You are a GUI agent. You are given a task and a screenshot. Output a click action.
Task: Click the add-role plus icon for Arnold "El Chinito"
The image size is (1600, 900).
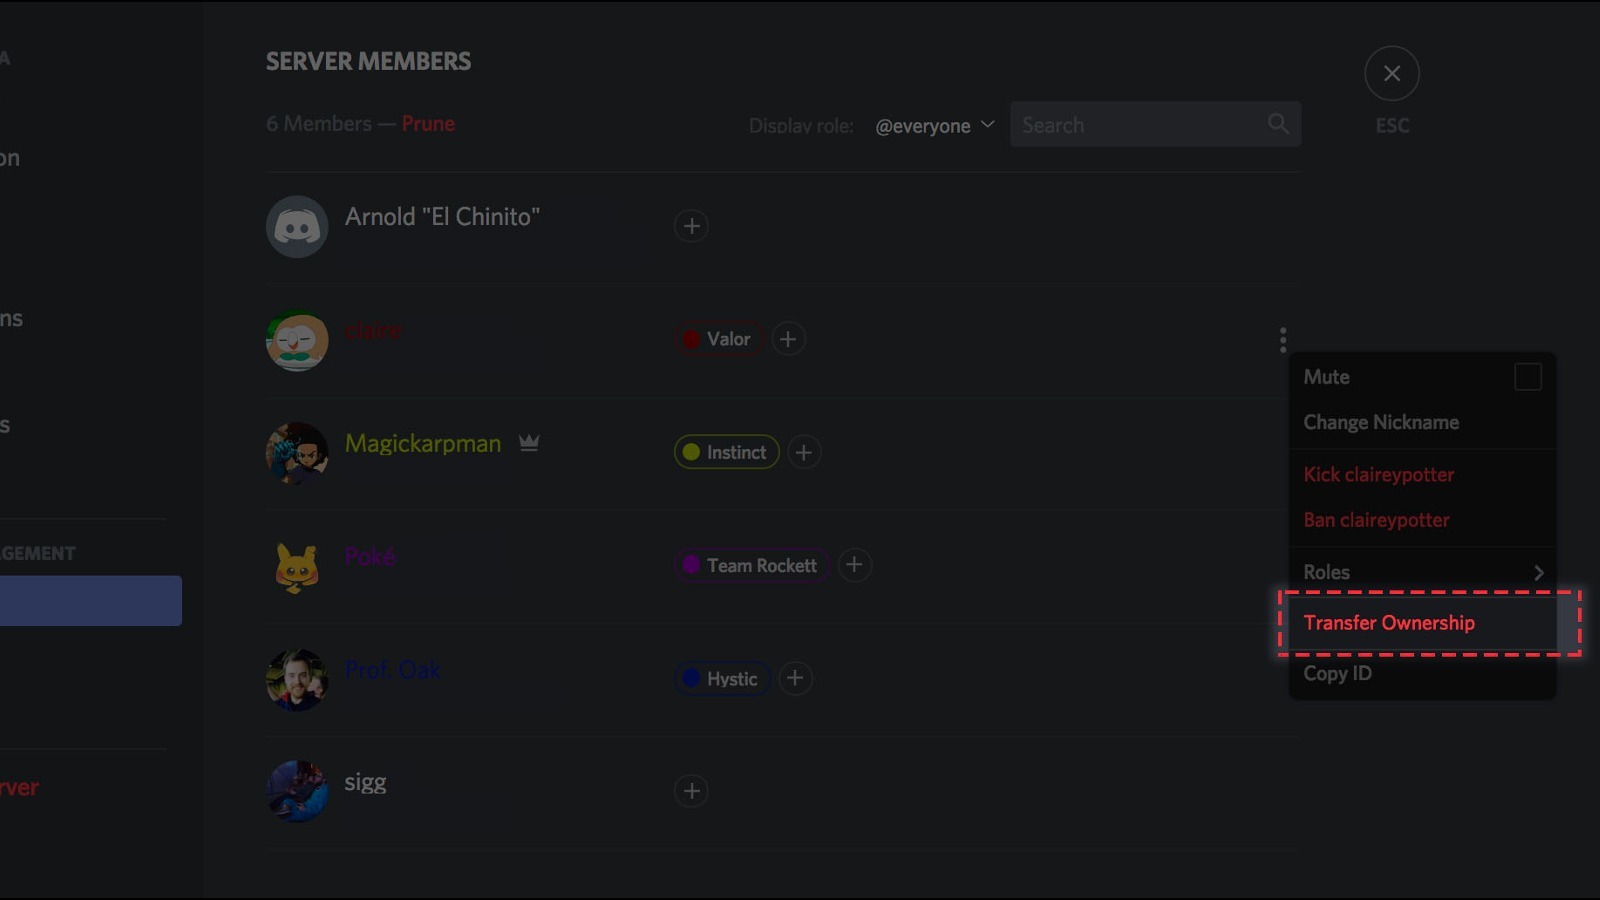coord(691,227)
